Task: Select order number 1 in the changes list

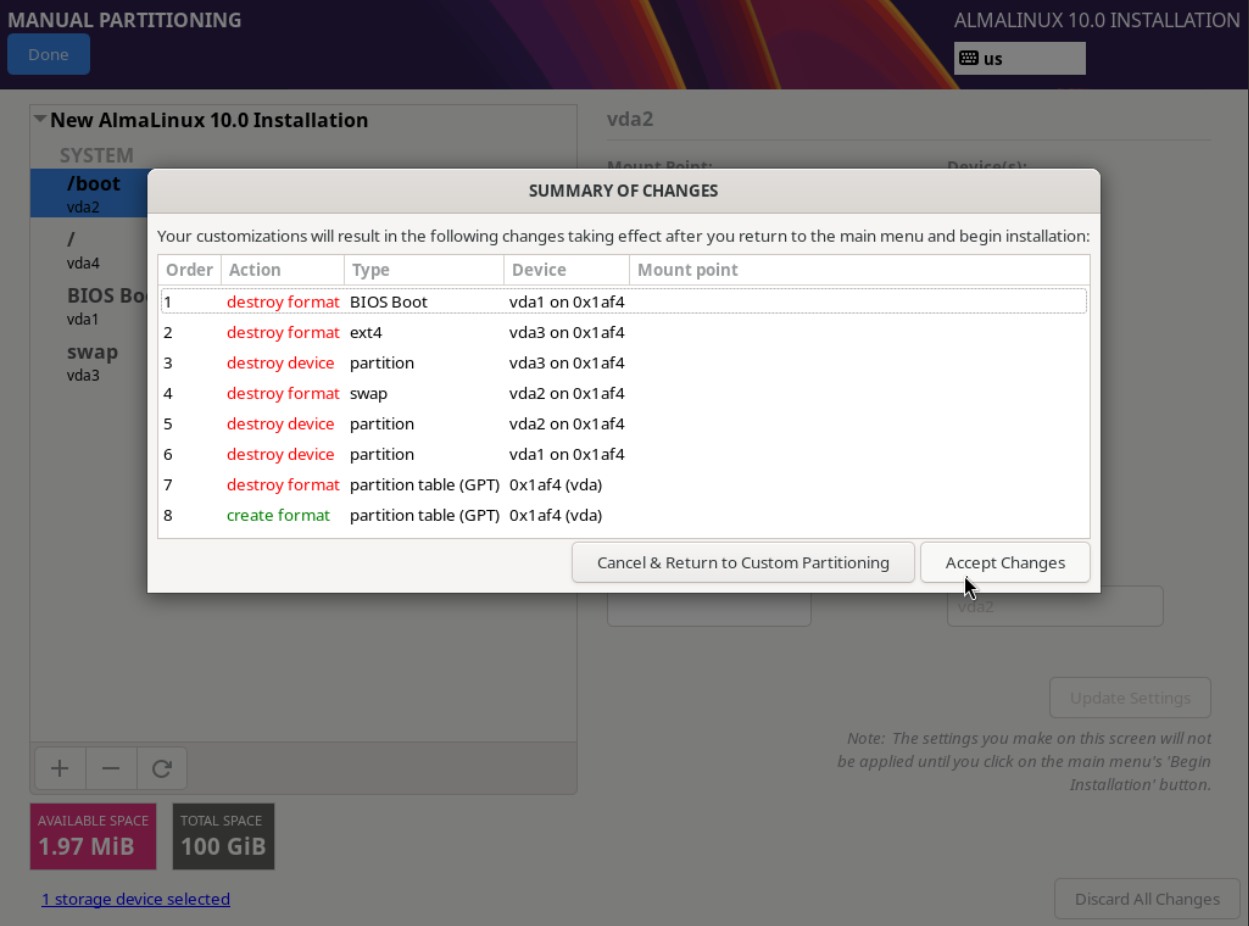Action: click(x=168, y=302)
